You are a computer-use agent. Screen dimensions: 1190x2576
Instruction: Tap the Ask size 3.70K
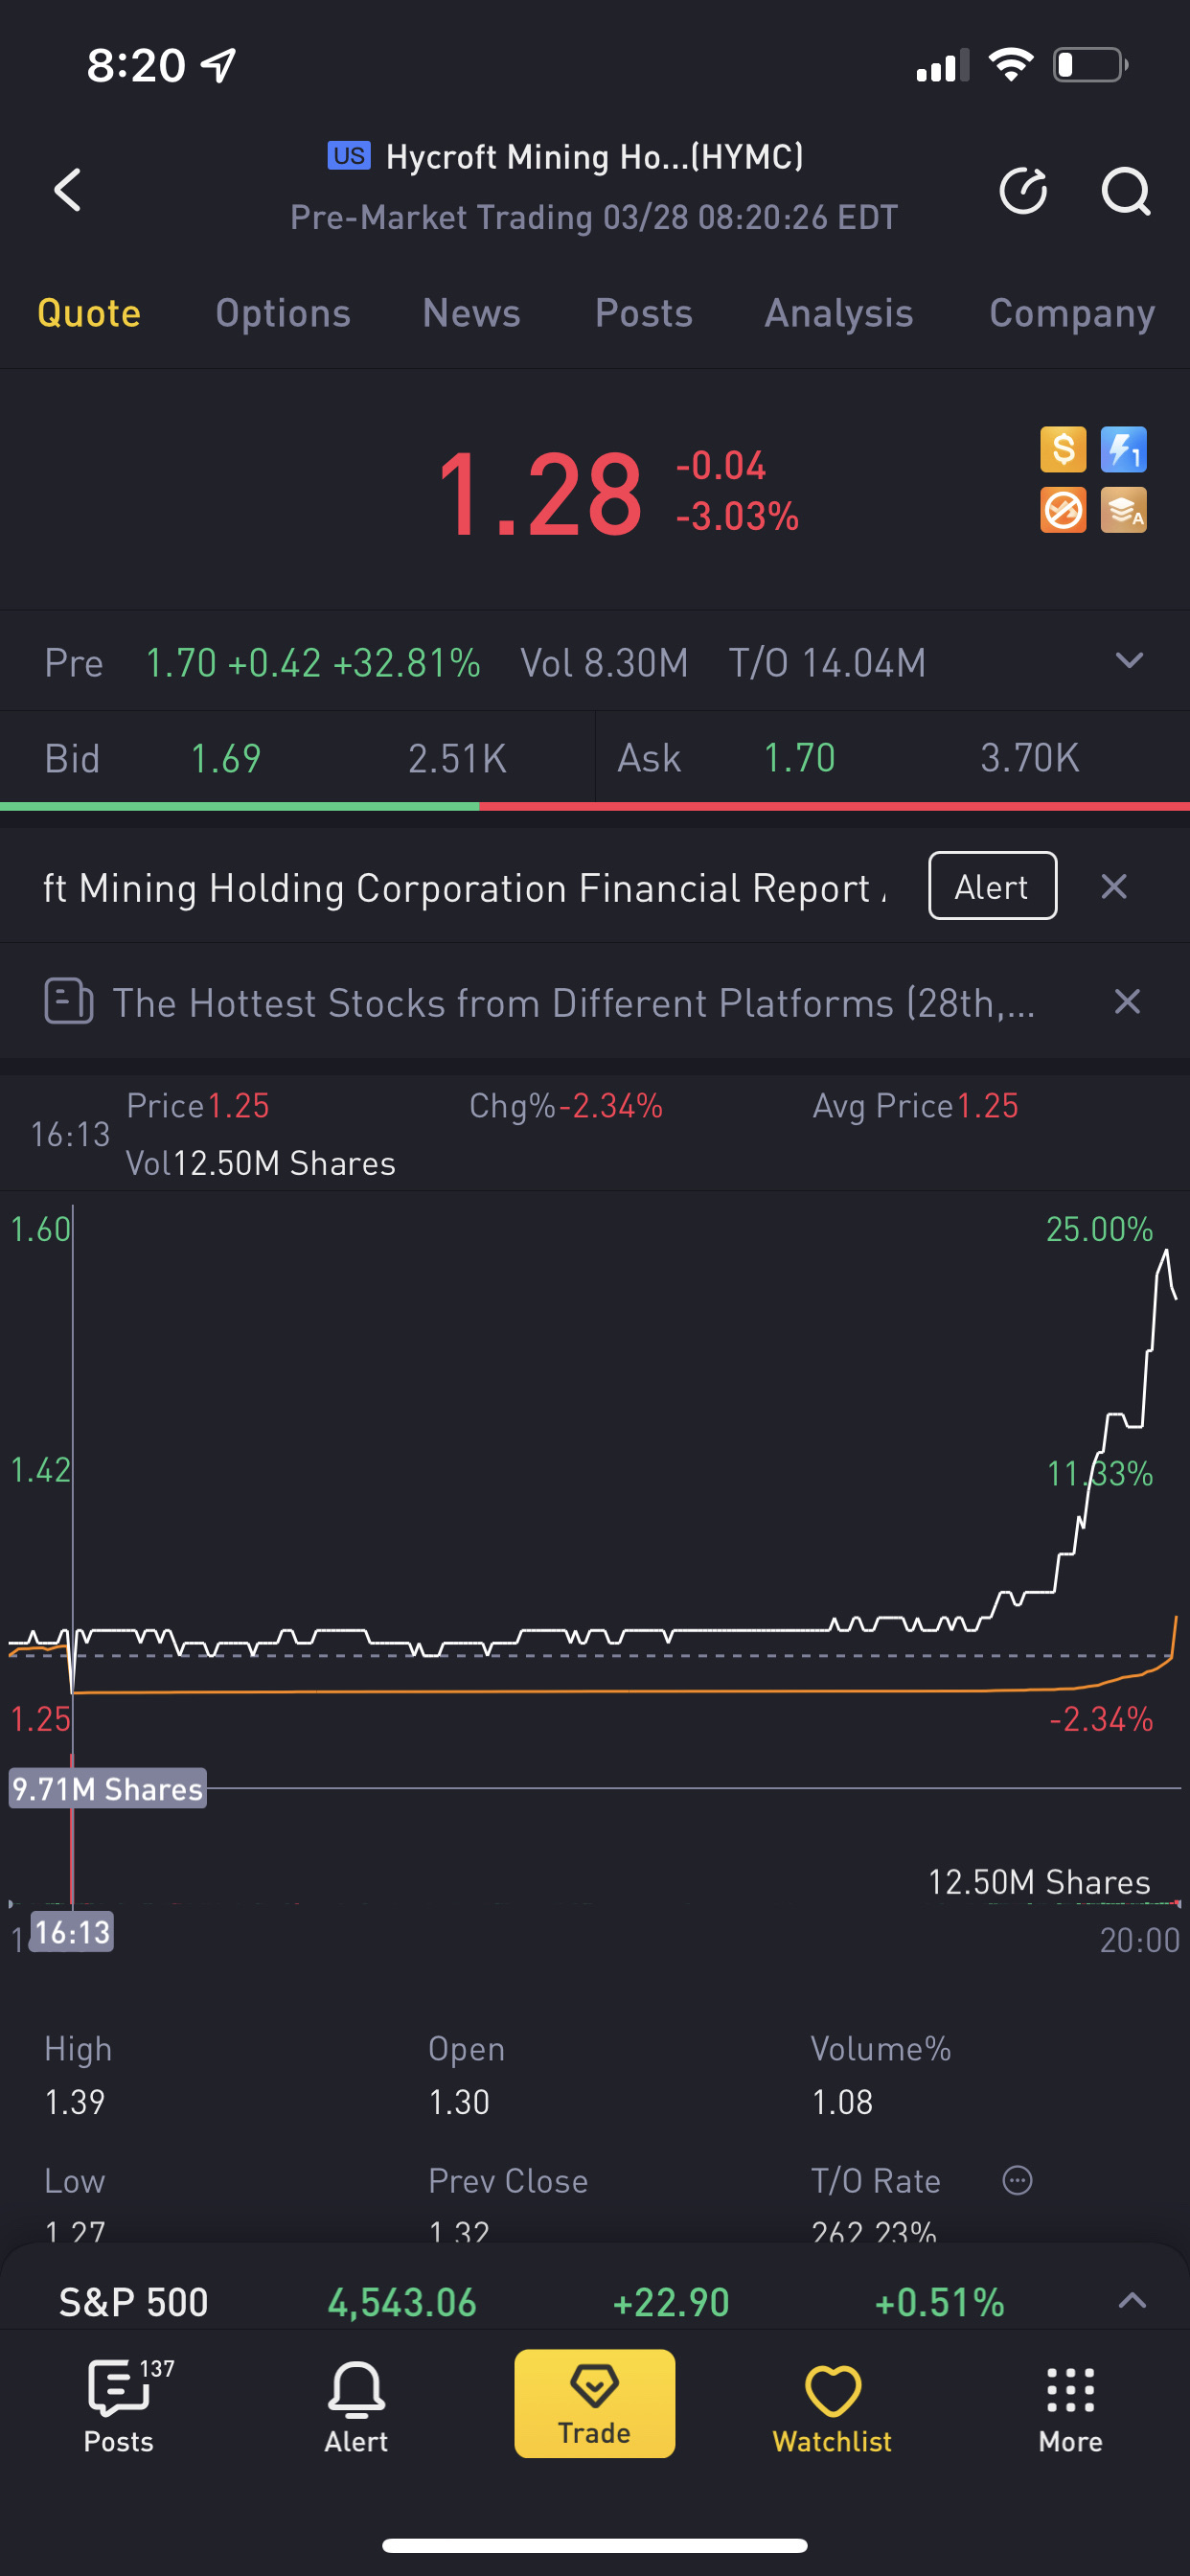pos(1030,757)
